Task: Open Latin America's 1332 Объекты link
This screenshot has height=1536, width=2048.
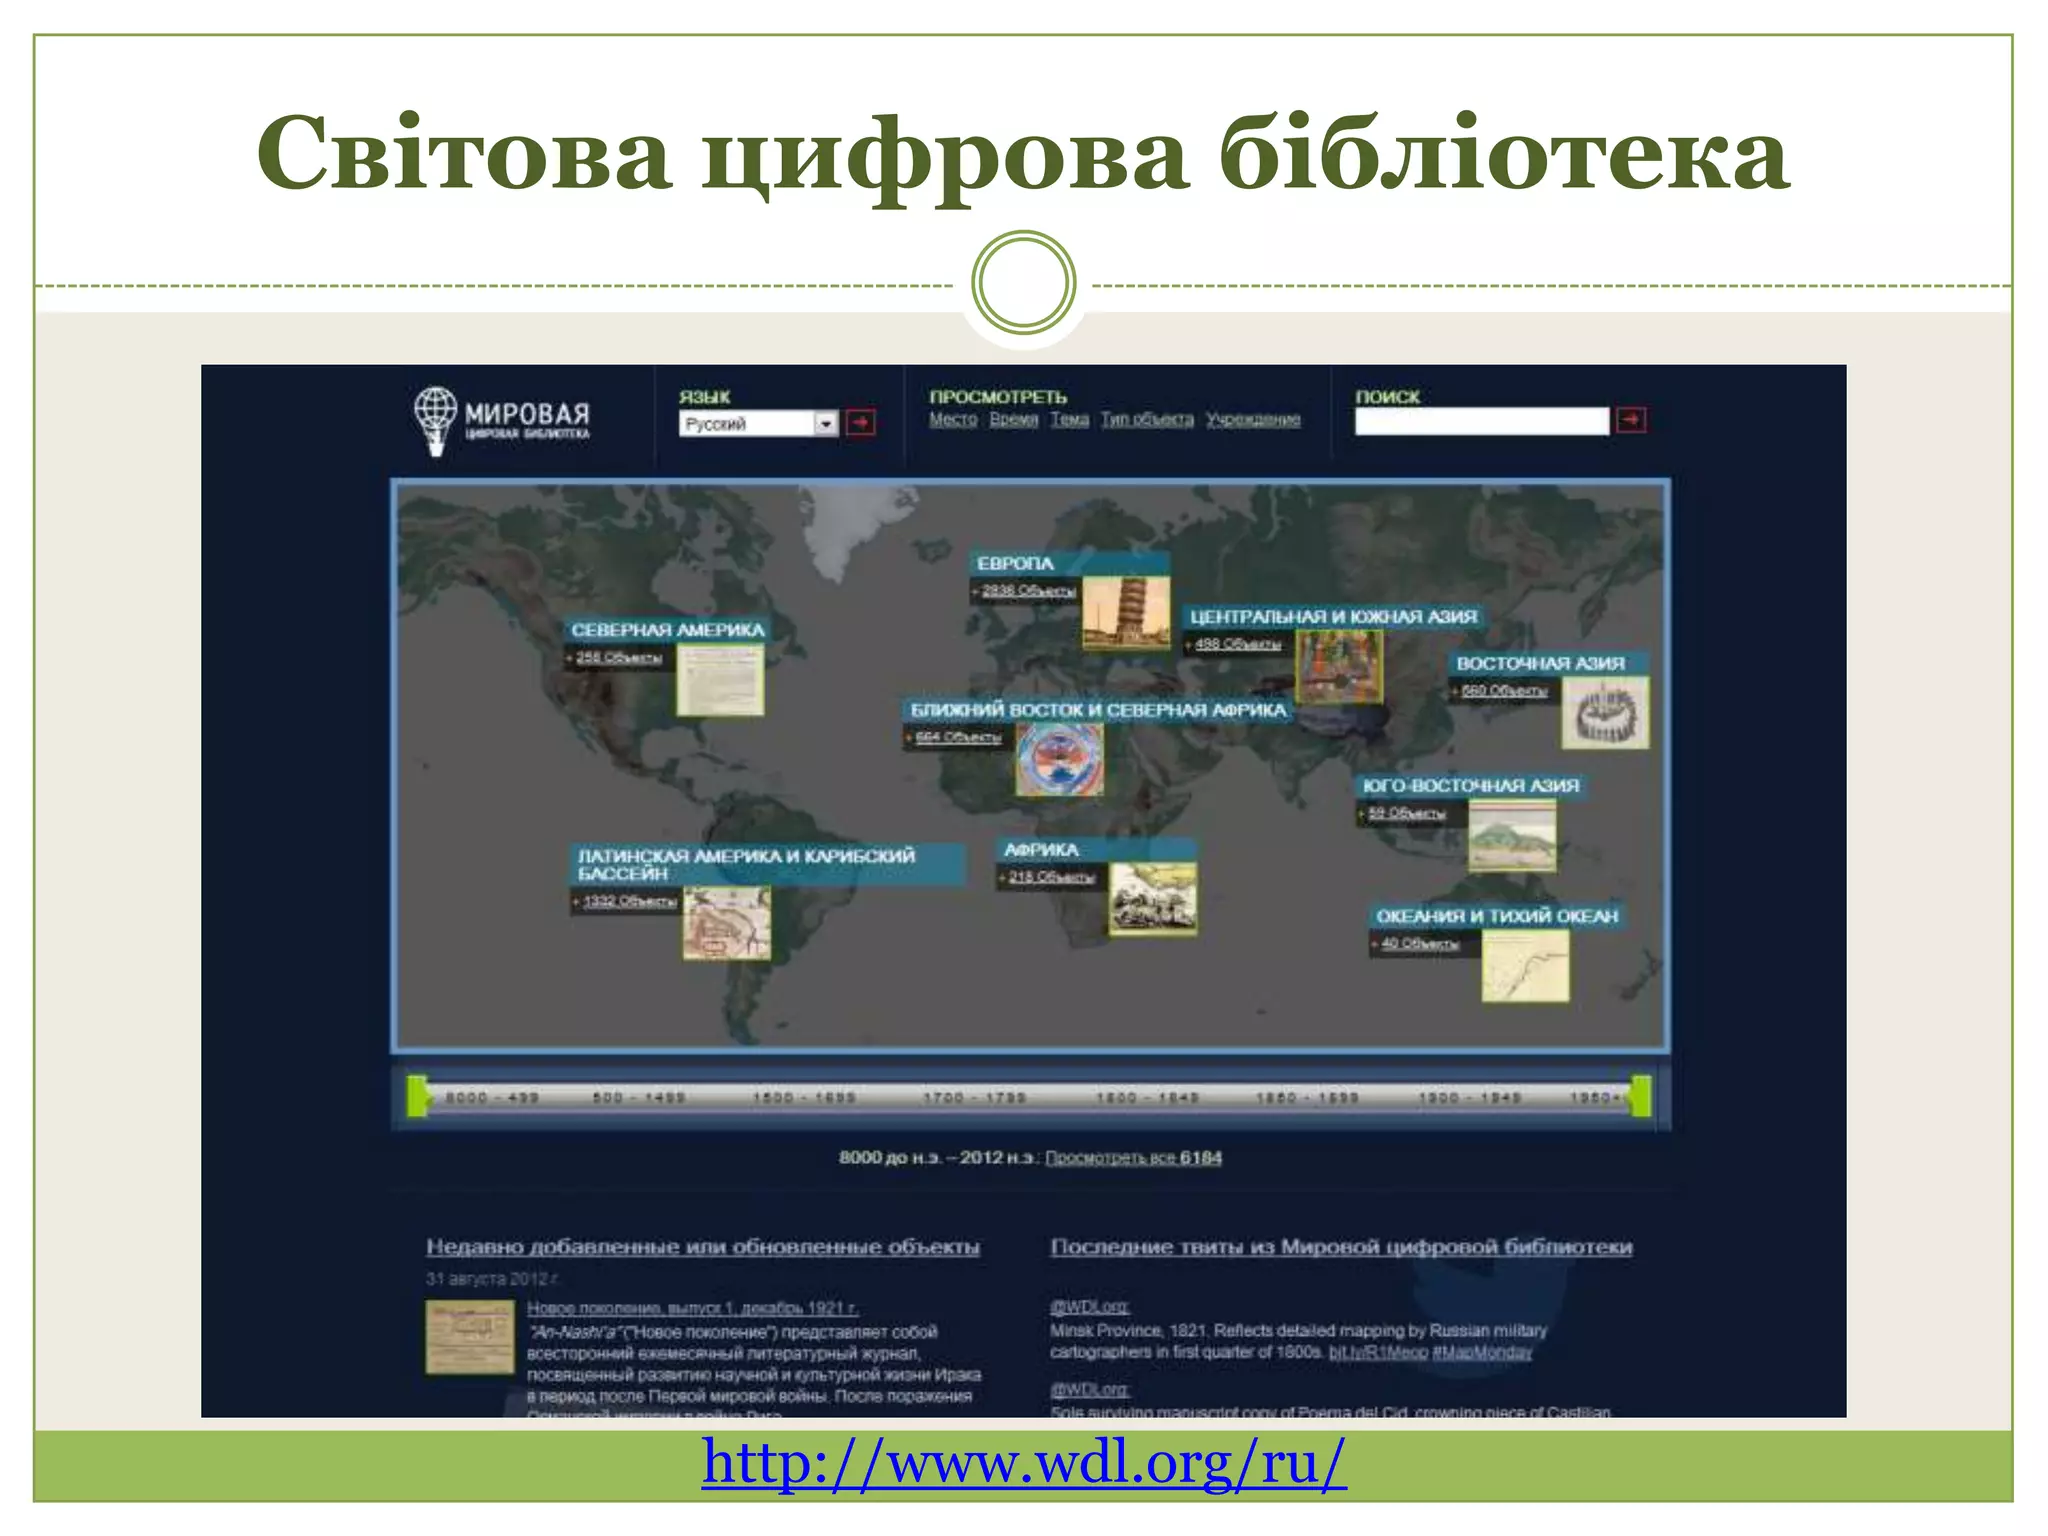Action: point(630,902)
